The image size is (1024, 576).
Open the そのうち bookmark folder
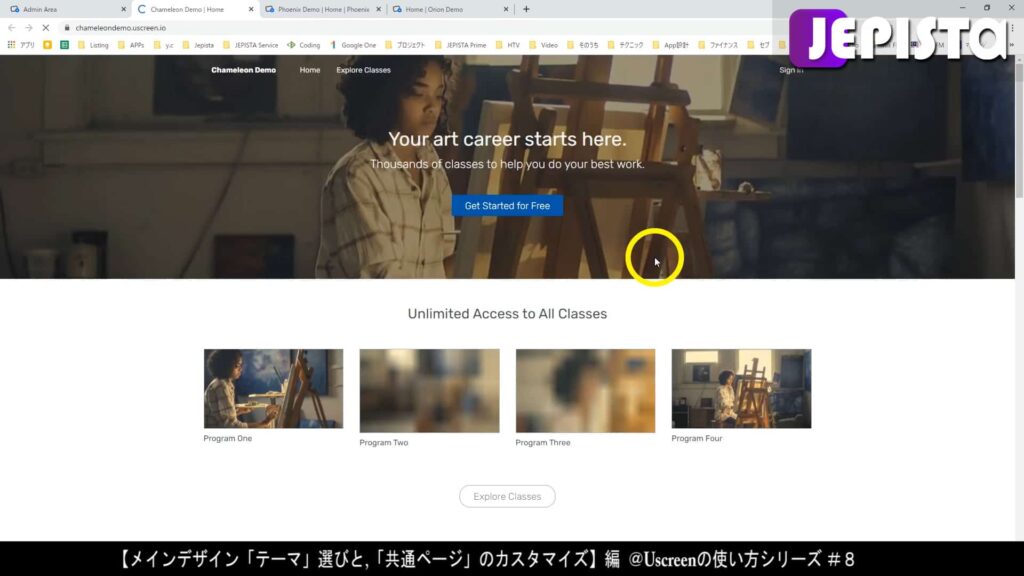pyautogui.click(x=583, y=45)
